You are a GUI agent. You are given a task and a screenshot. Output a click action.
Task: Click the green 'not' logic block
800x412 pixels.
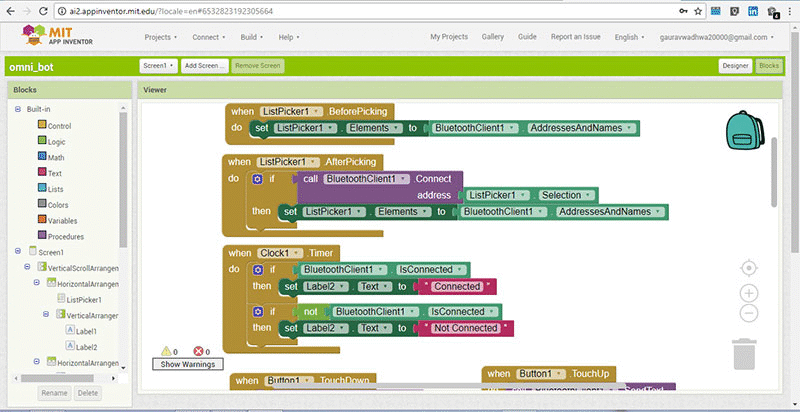coord(311,312)
